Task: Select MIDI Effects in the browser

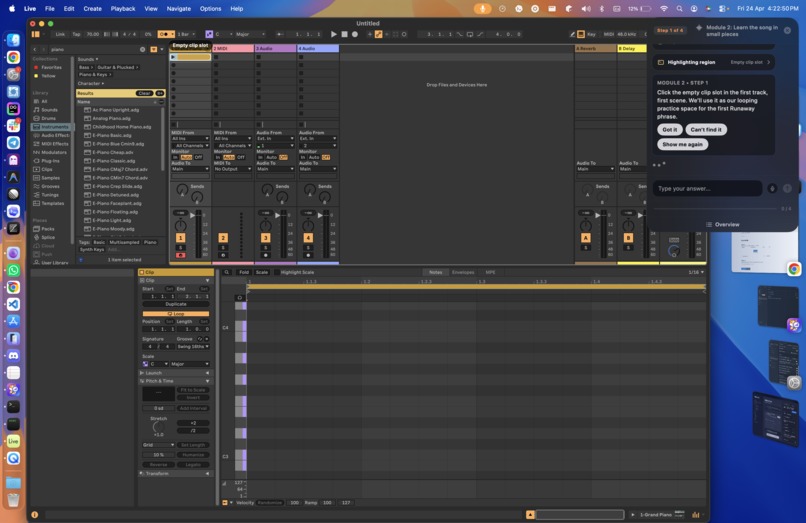Action: coord(54,144)
